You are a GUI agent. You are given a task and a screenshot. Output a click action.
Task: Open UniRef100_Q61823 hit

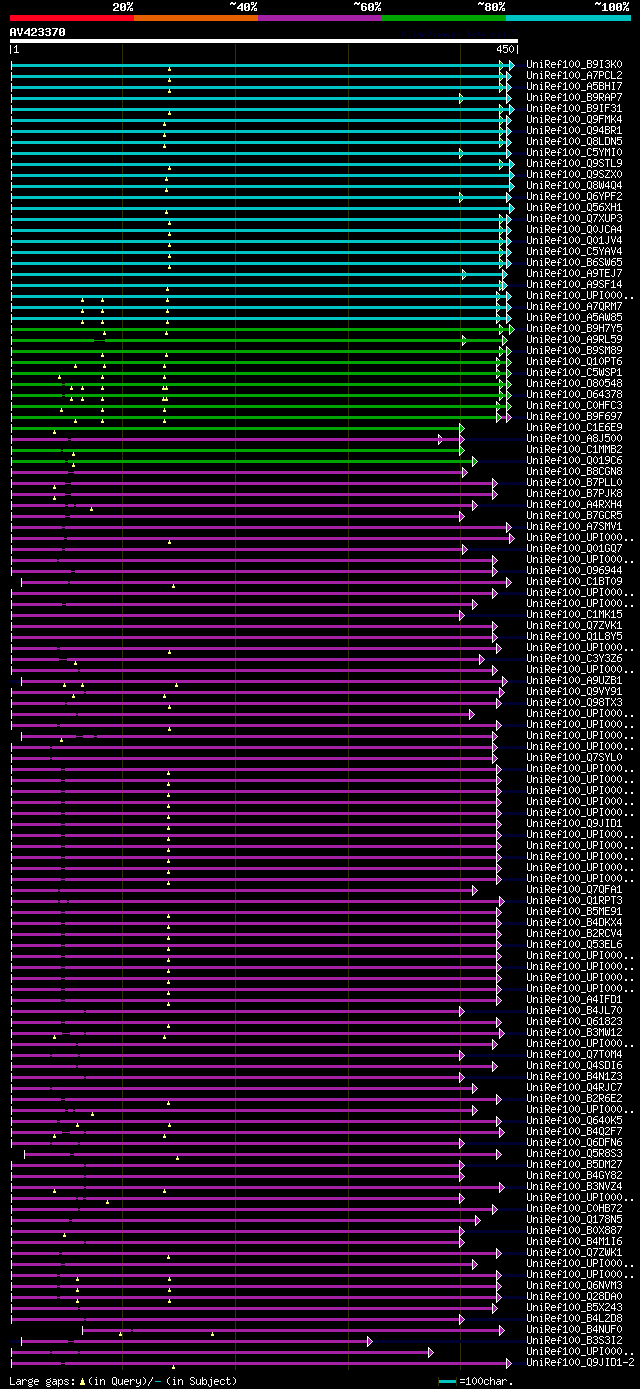click(x=575, y=1022)
